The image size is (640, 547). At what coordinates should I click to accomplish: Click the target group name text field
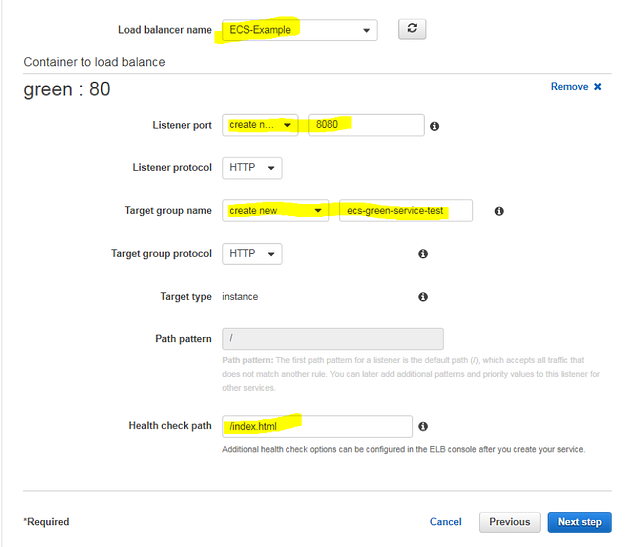(x=405, y=211)
